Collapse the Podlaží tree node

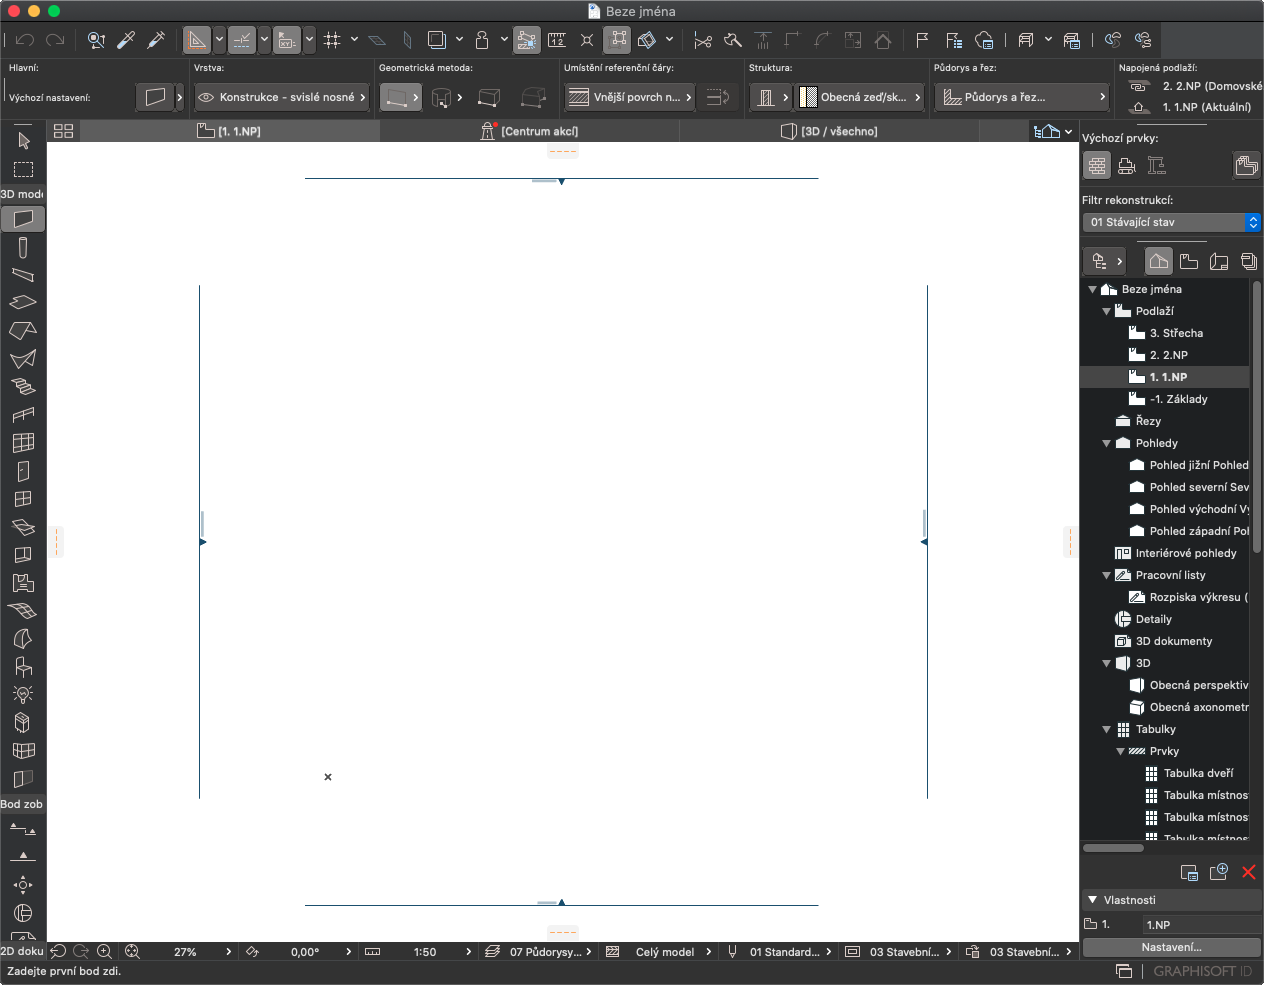(1107, 311)
